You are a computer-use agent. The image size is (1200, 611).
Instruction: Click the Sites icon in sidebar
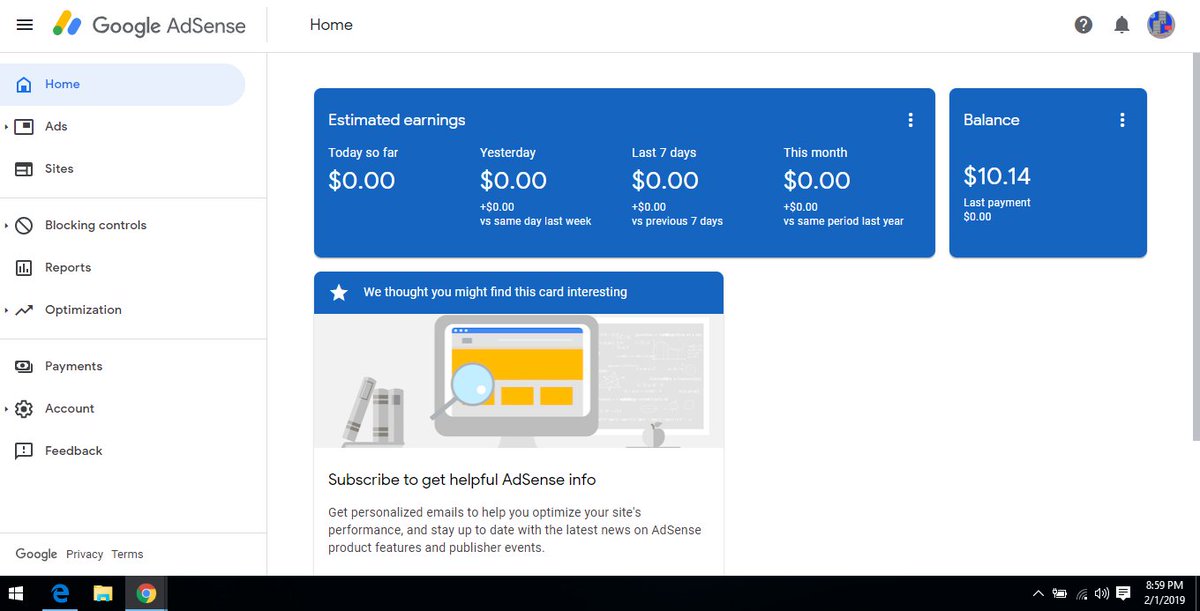(x=24, y=169)
